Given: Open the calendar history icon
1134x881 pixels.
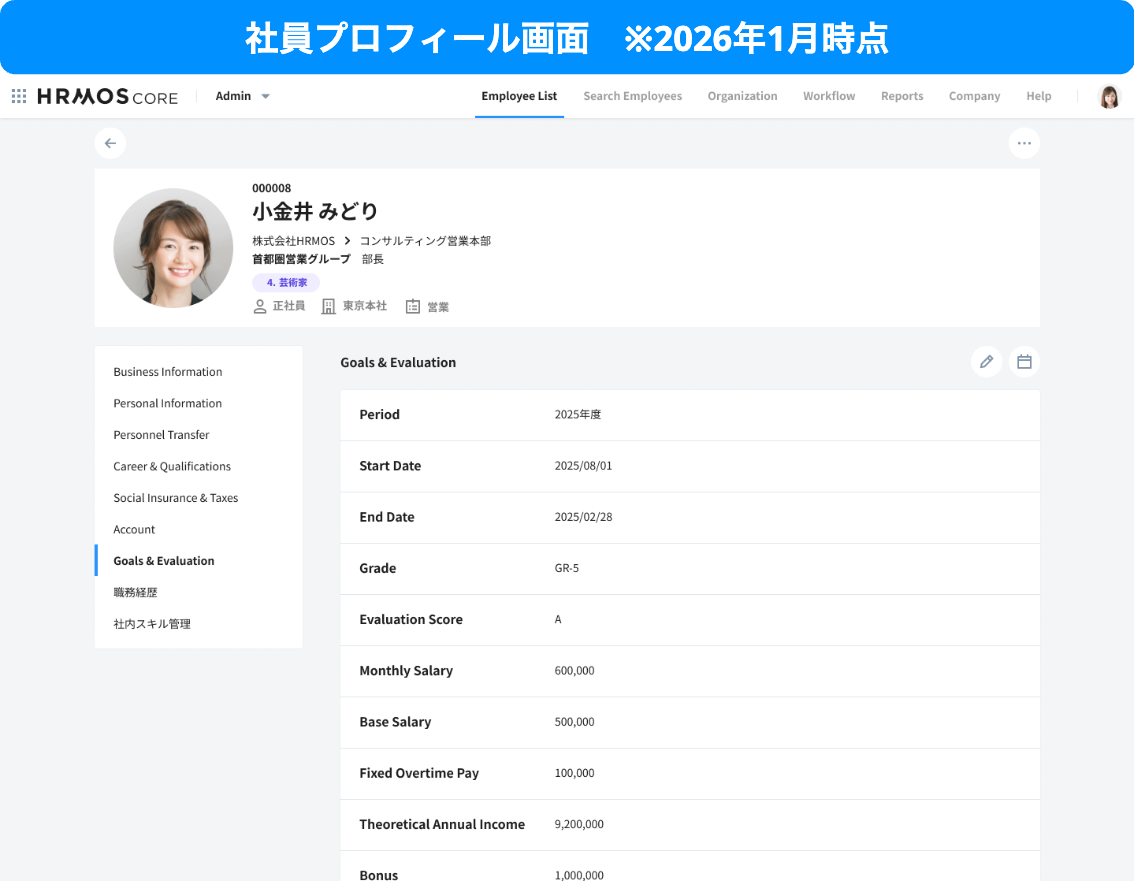Looking at the screenshot, I should (1024, 362).
